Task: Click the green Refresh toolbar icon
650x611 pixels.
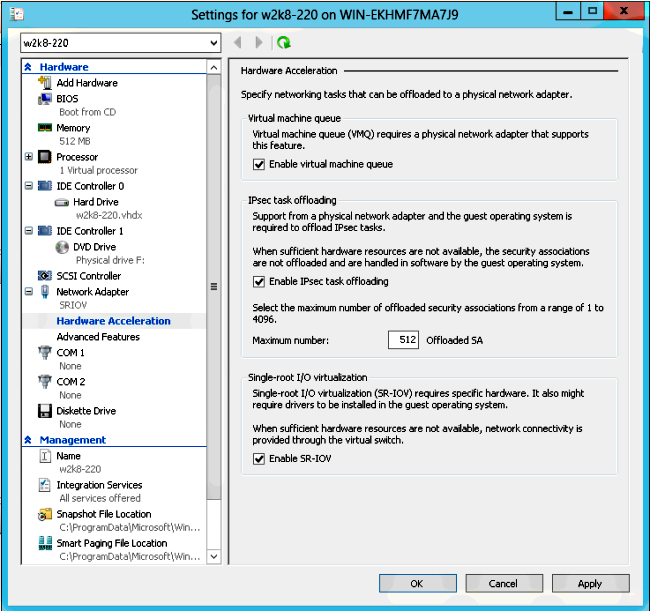Action: 284,42
